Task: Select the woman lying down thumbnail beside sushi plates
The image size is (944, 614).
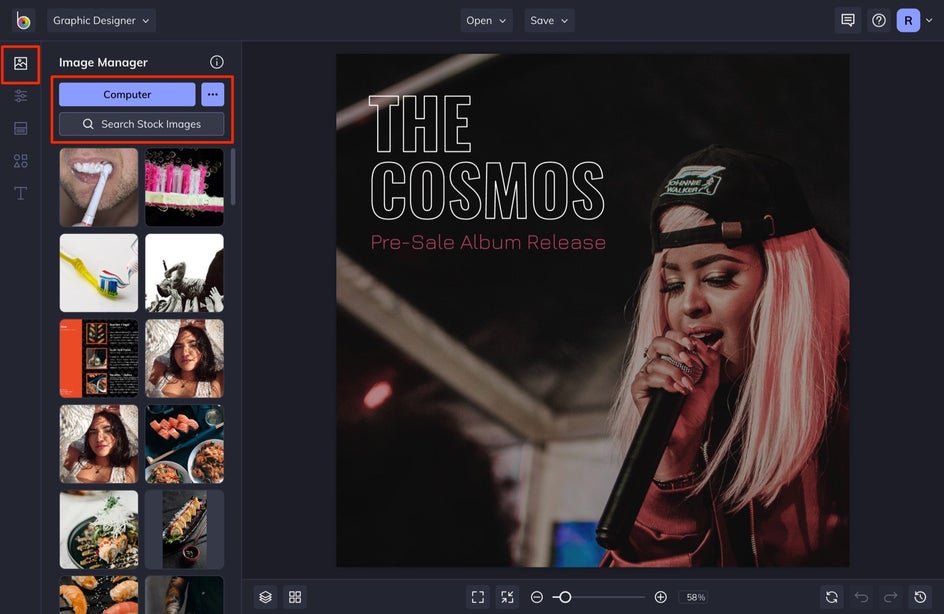Action: point(99,444)
